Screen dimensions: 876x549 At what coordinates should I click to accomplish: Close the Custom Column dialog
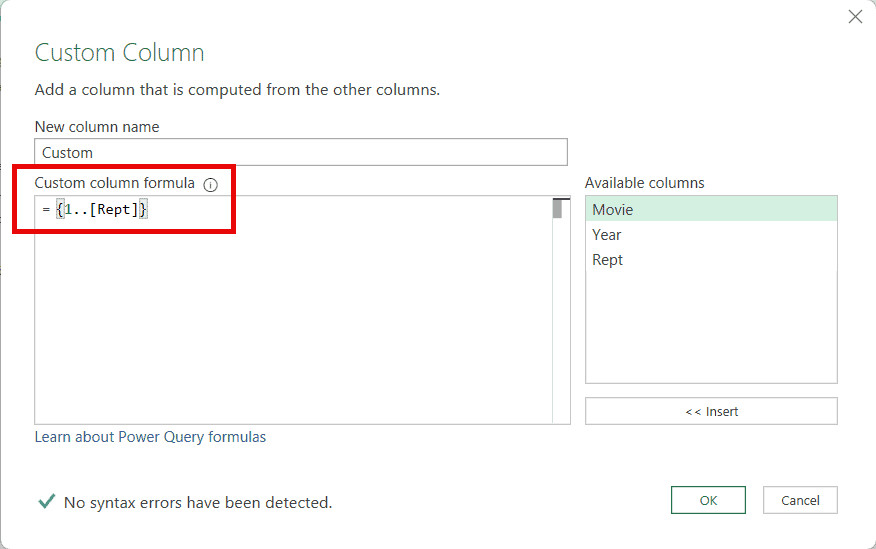point(855,16)
